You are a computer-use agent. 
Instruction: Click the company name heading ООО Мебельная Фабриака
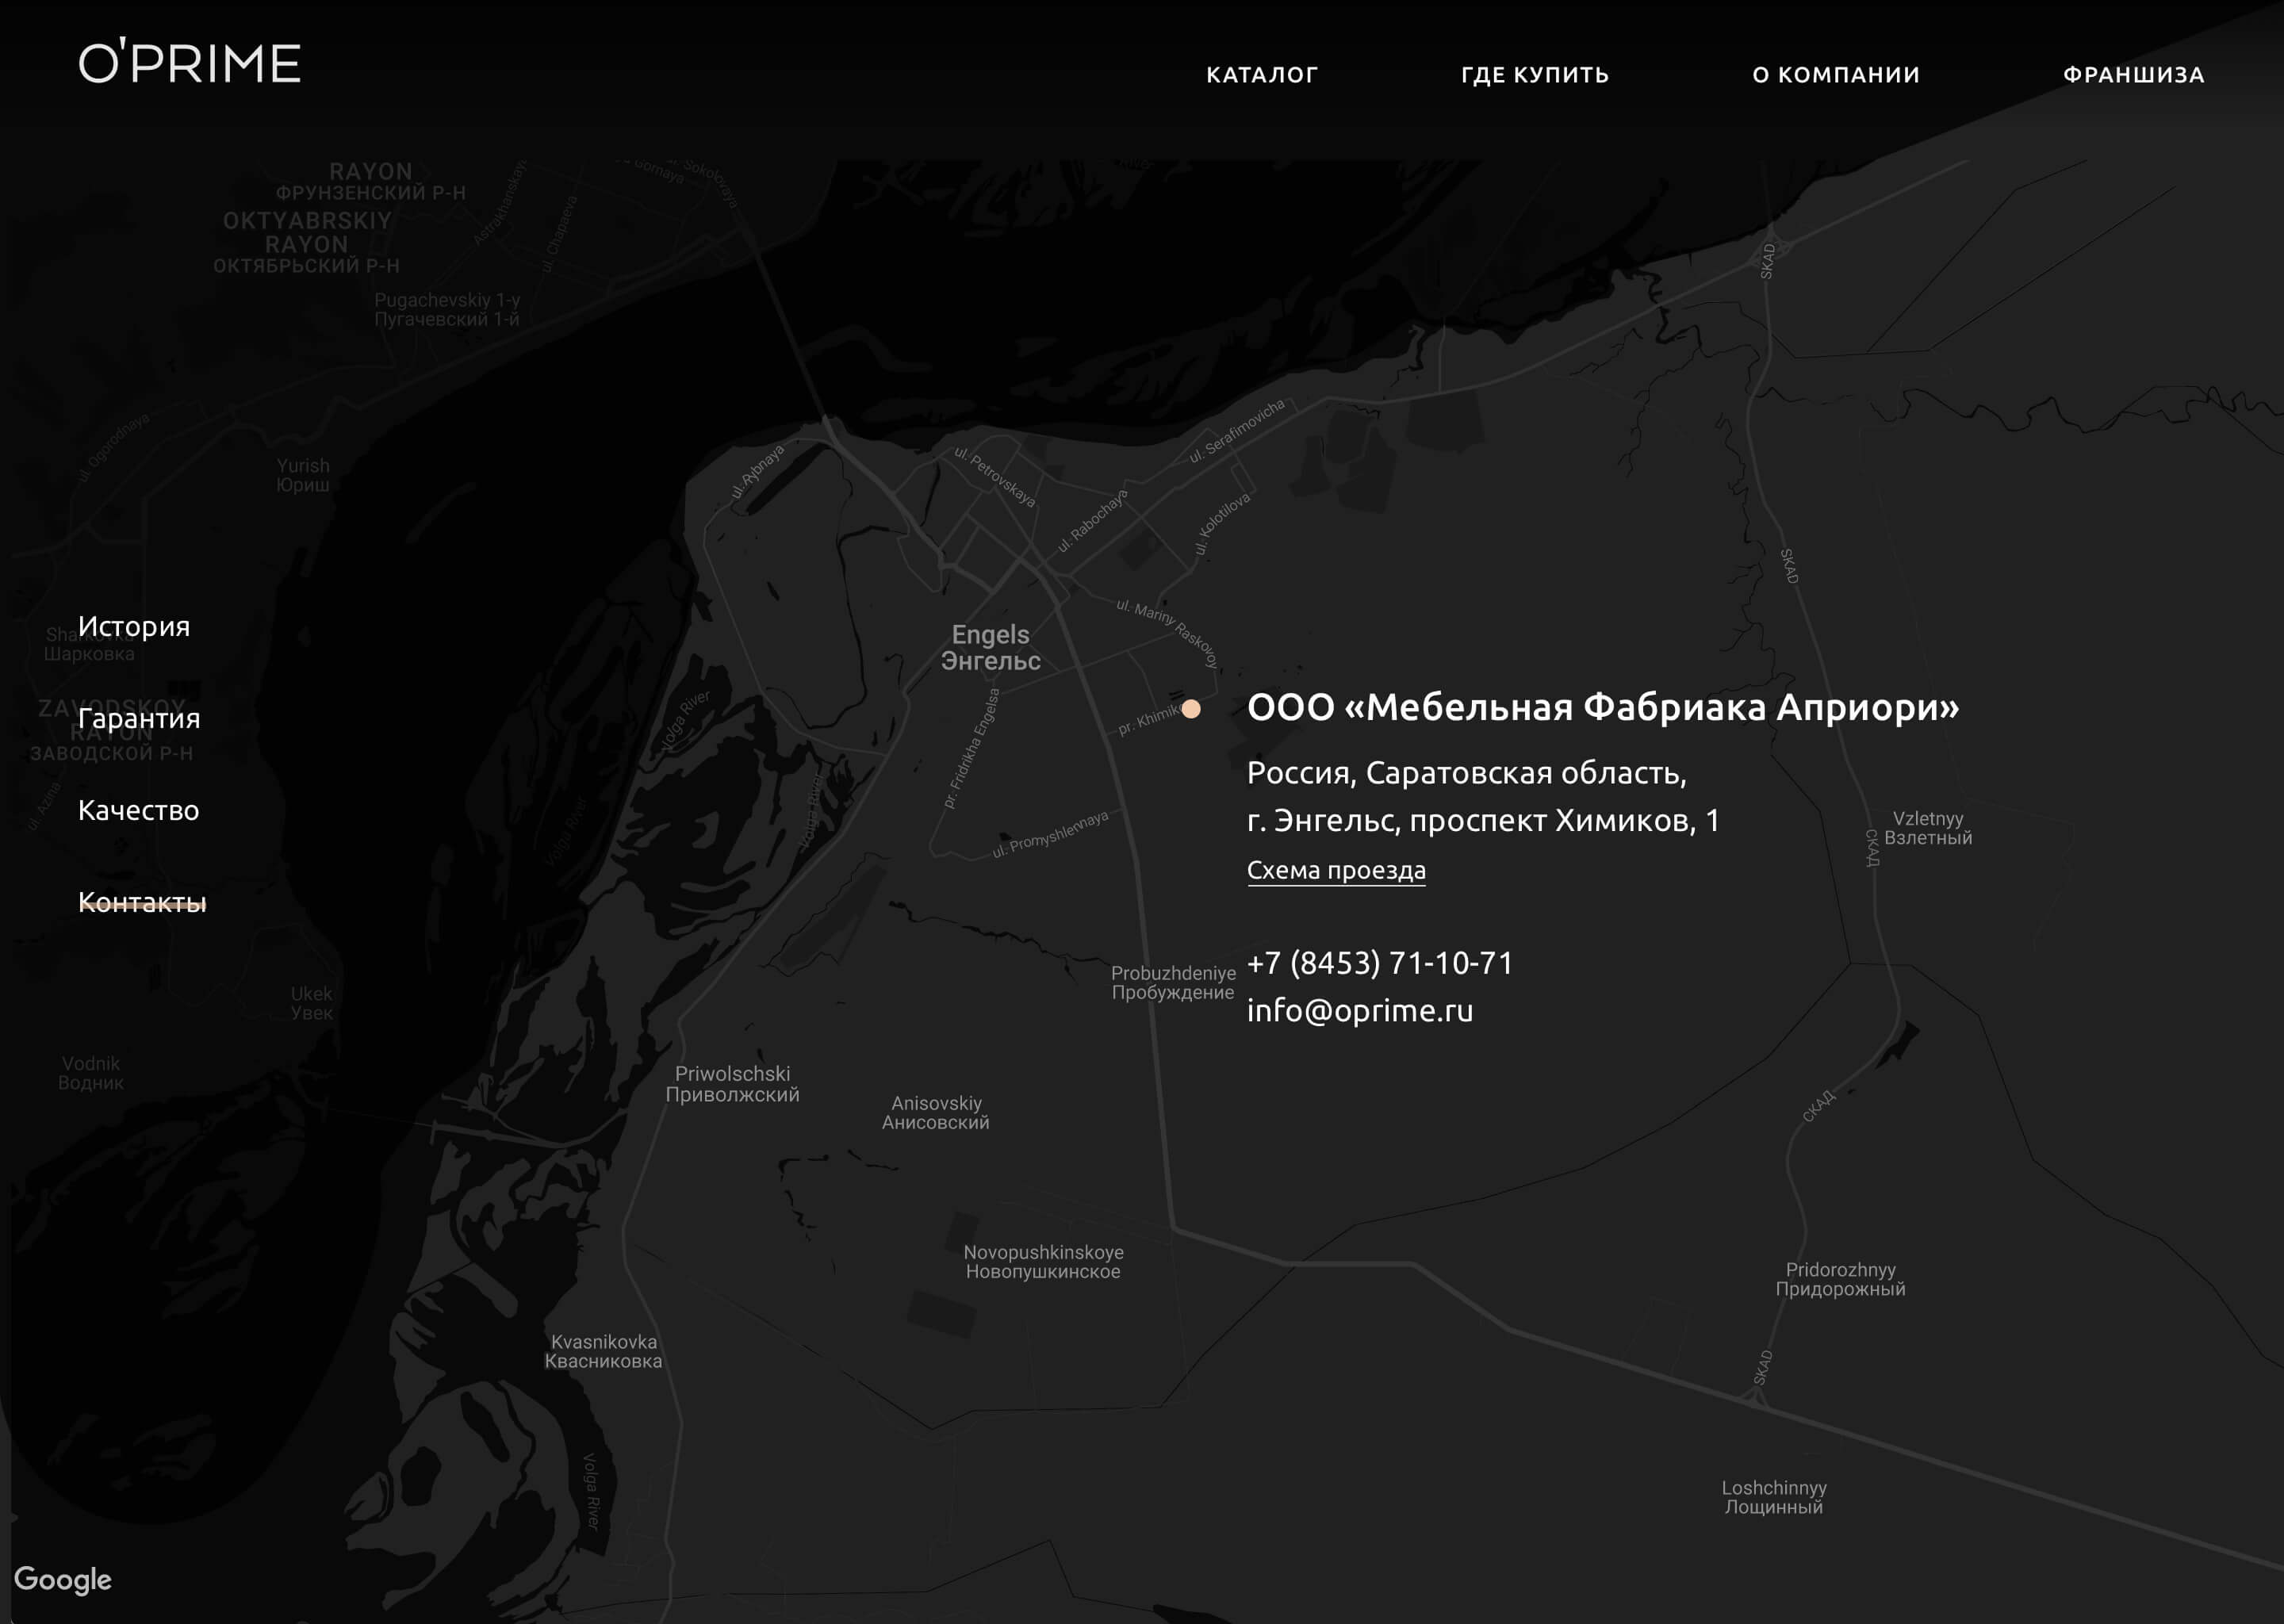pyautogui.click(x=1602, y=708)
